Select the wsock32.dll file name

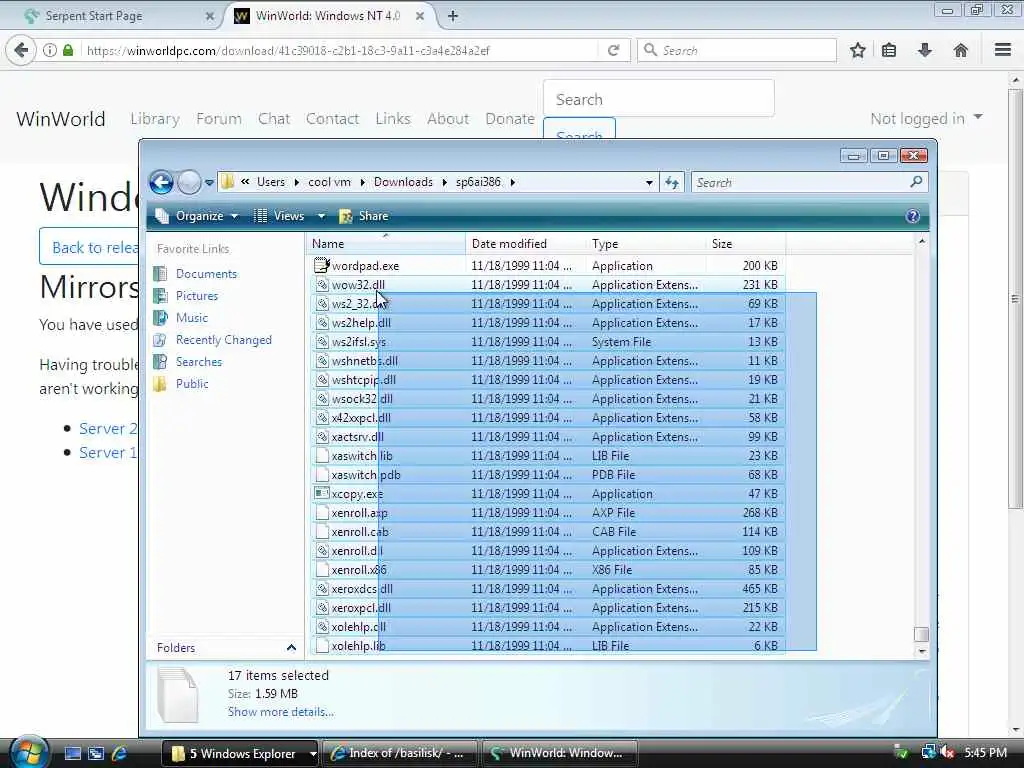(362, 399)
